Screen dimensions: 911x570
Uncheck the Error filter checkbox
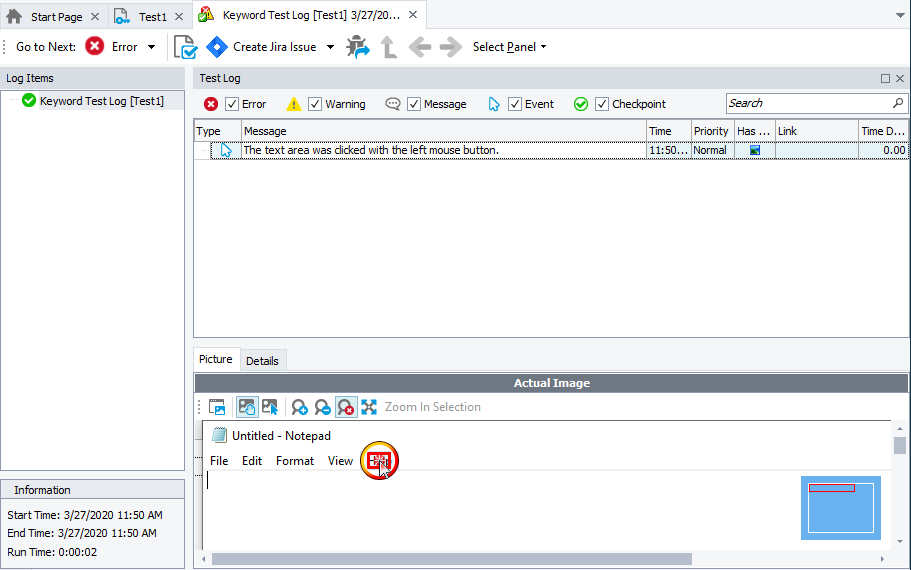click(x=232, y=104)
